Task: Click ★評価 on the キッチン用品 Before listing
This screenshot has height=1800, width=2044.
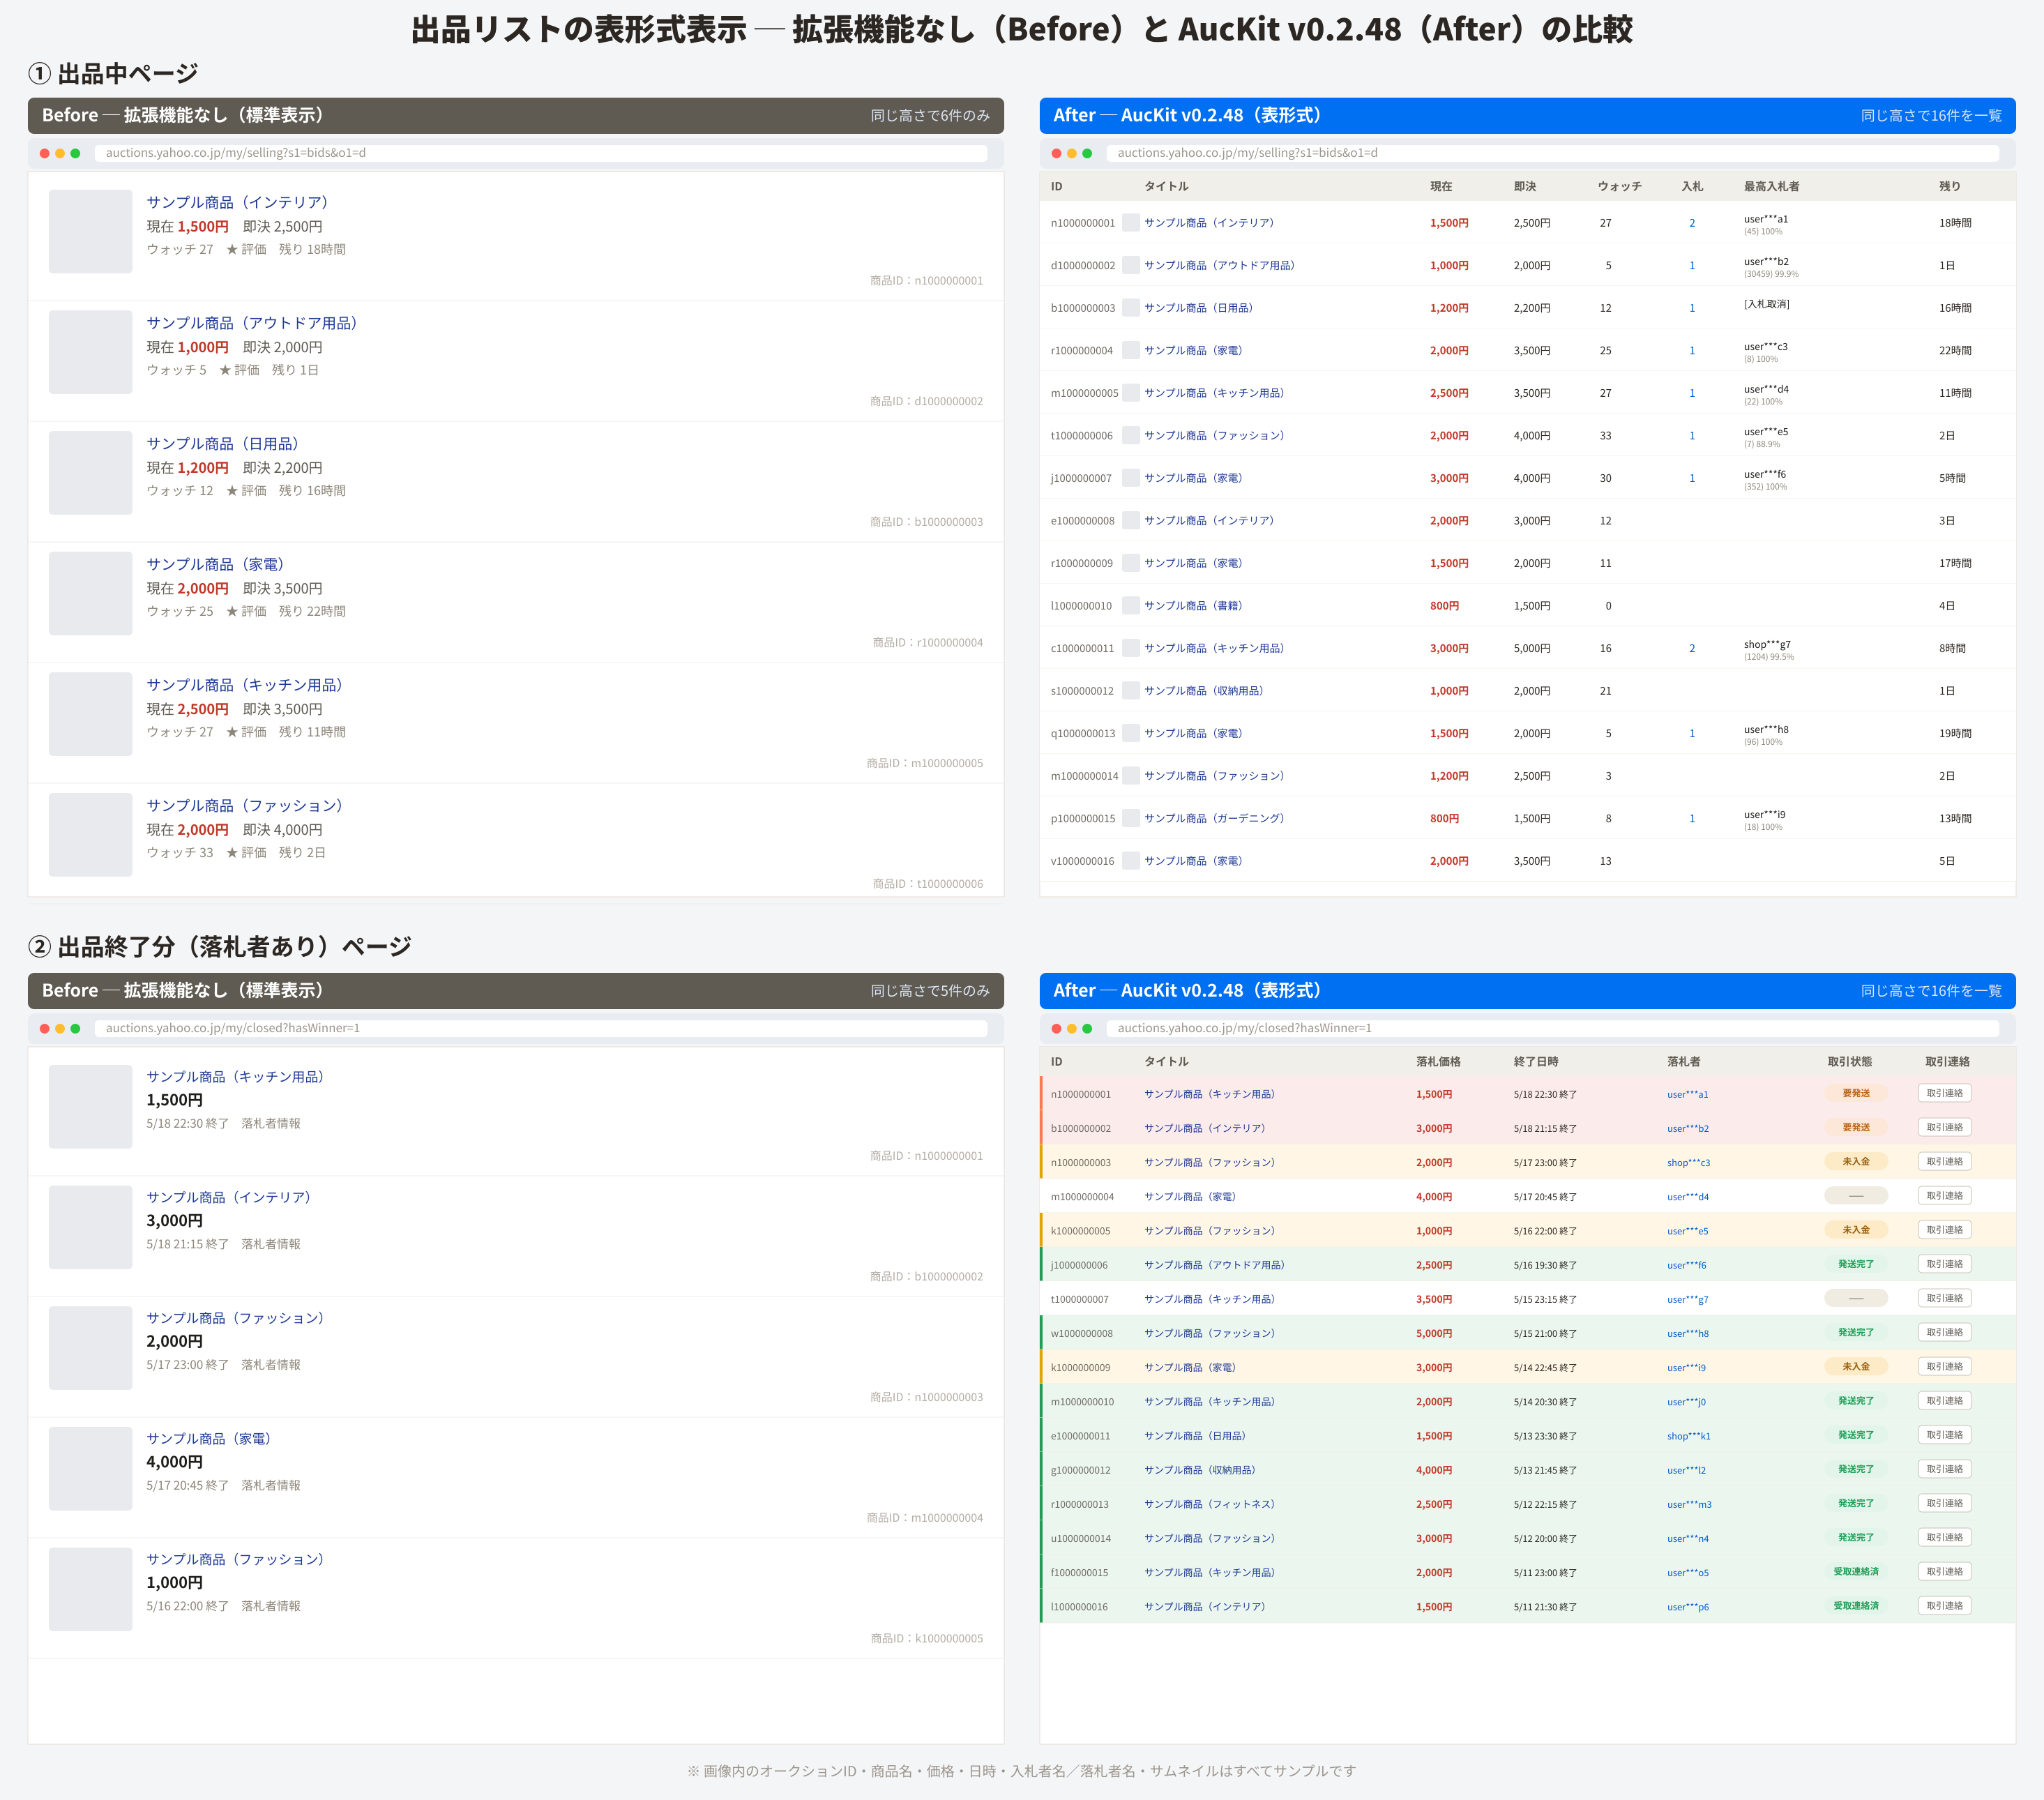Action: coord(246,732)
